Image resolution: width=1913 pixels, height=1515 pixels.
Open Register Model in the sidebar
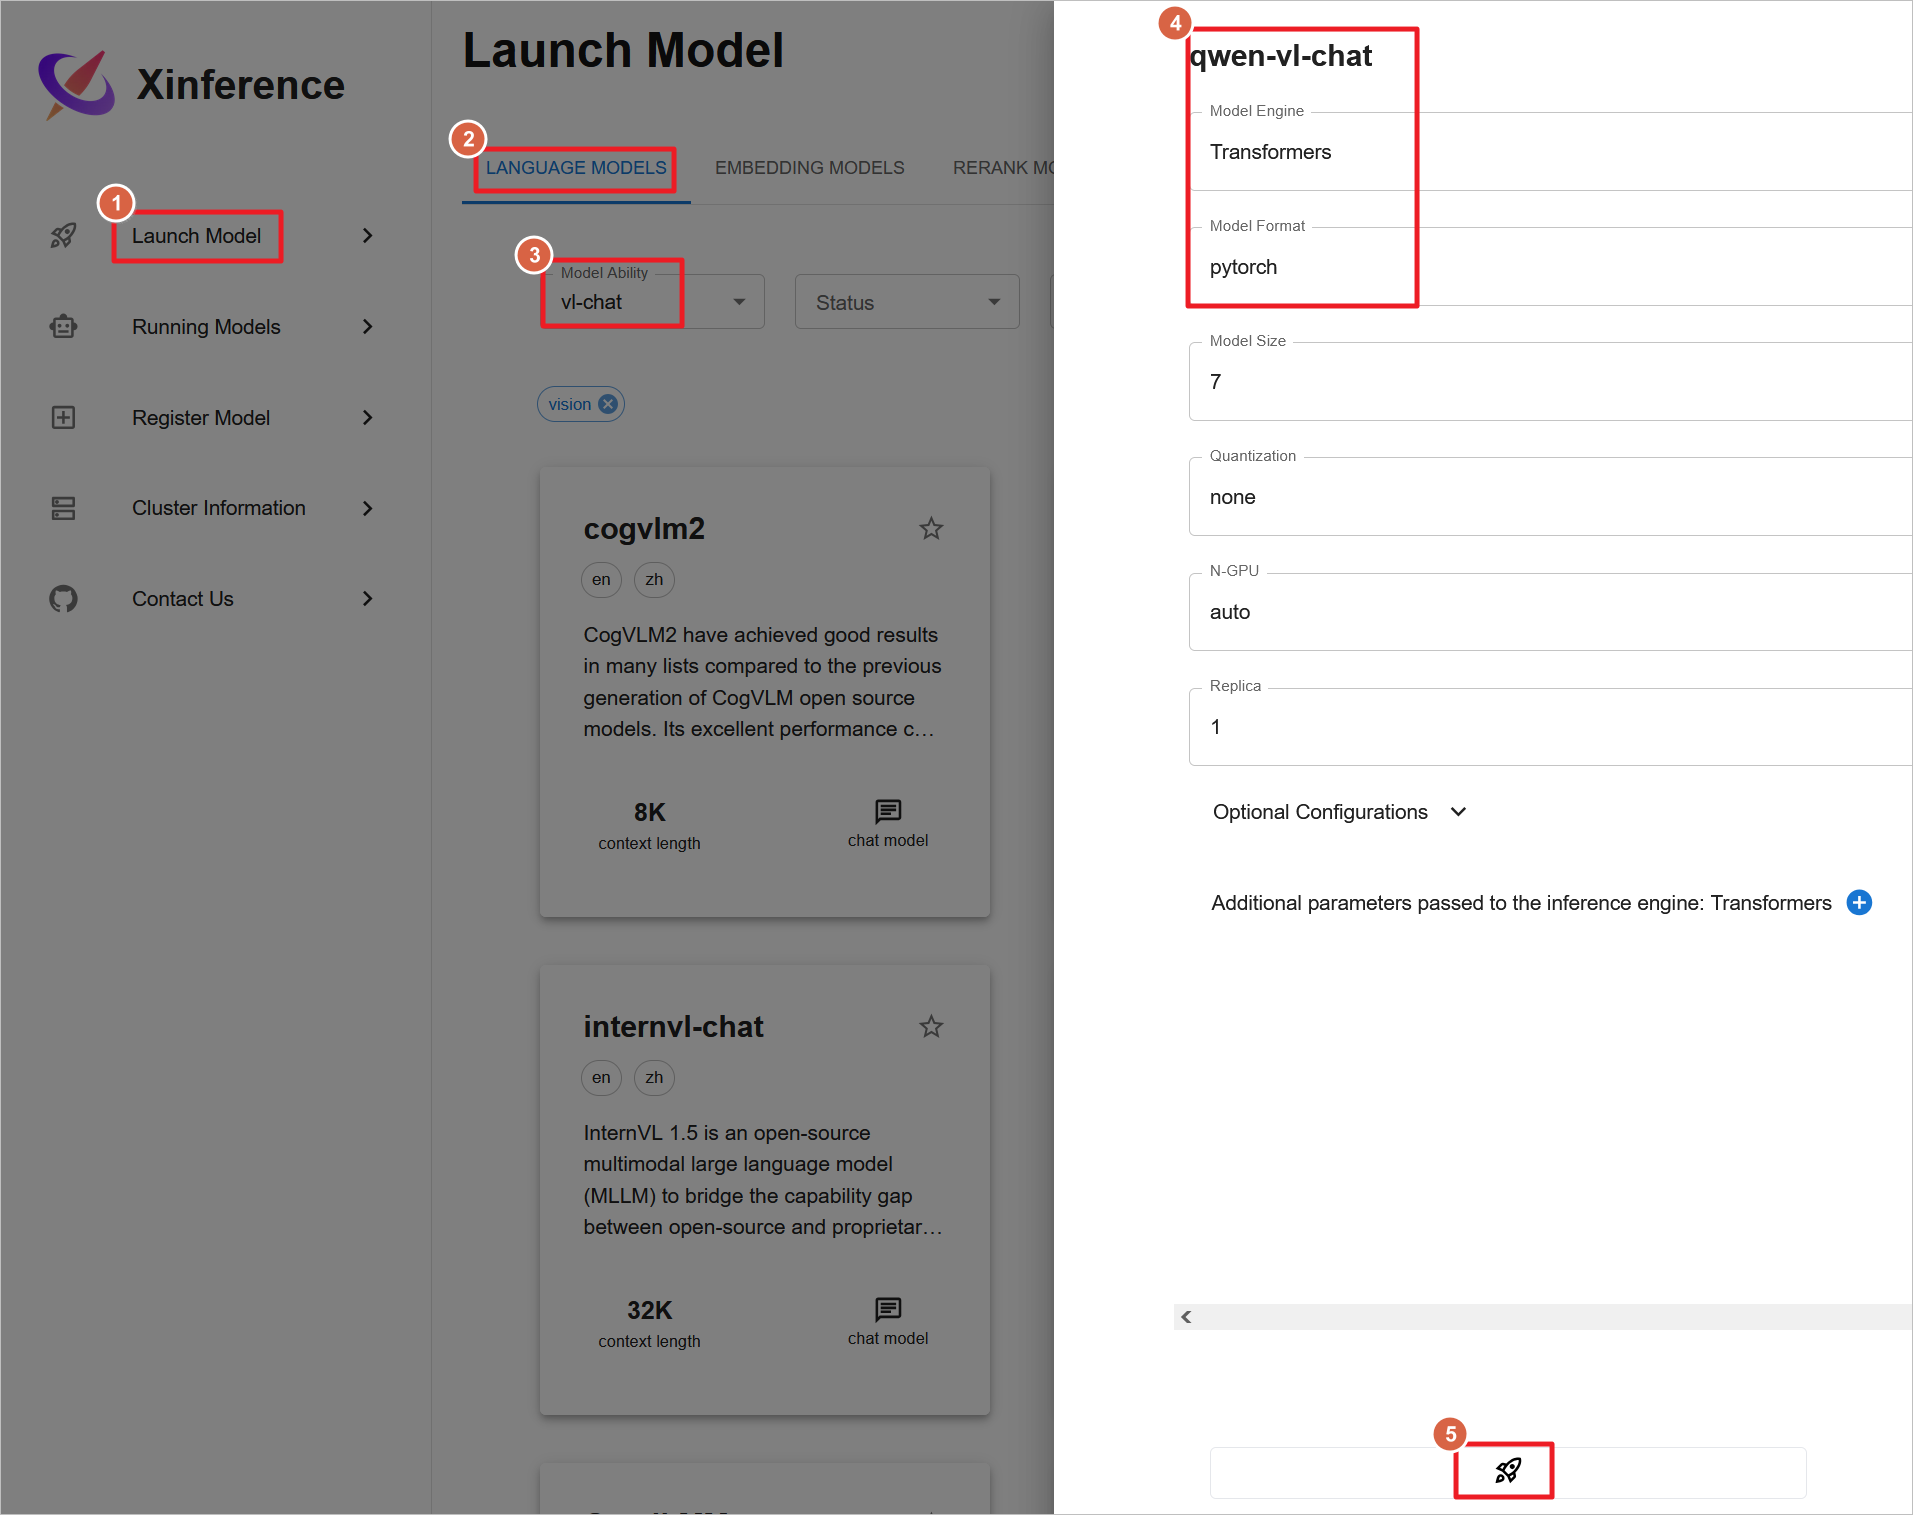click(213, 417)
